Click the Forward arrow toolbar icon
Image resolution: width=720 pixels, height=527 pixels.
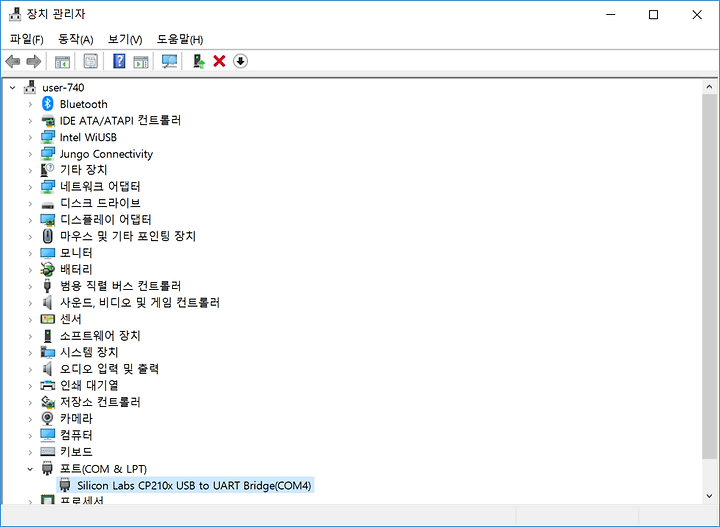click(34, 61)
